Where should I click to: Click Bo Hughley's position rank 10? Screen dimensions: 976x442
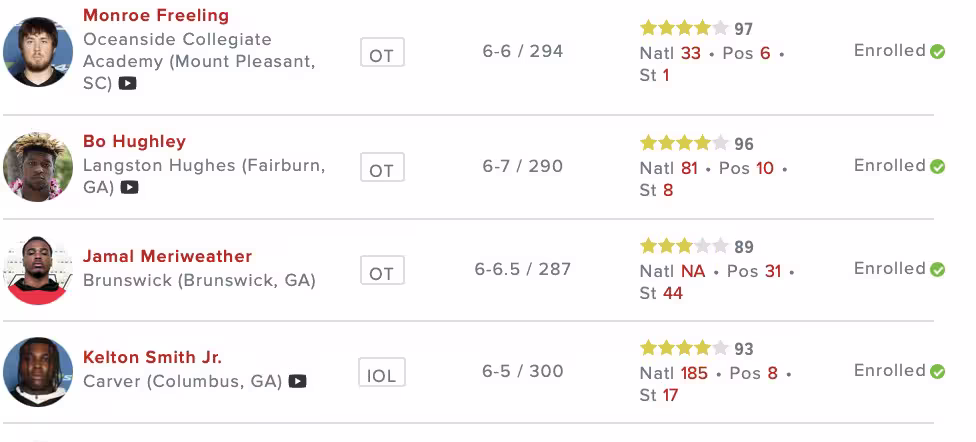coord(765,168)
